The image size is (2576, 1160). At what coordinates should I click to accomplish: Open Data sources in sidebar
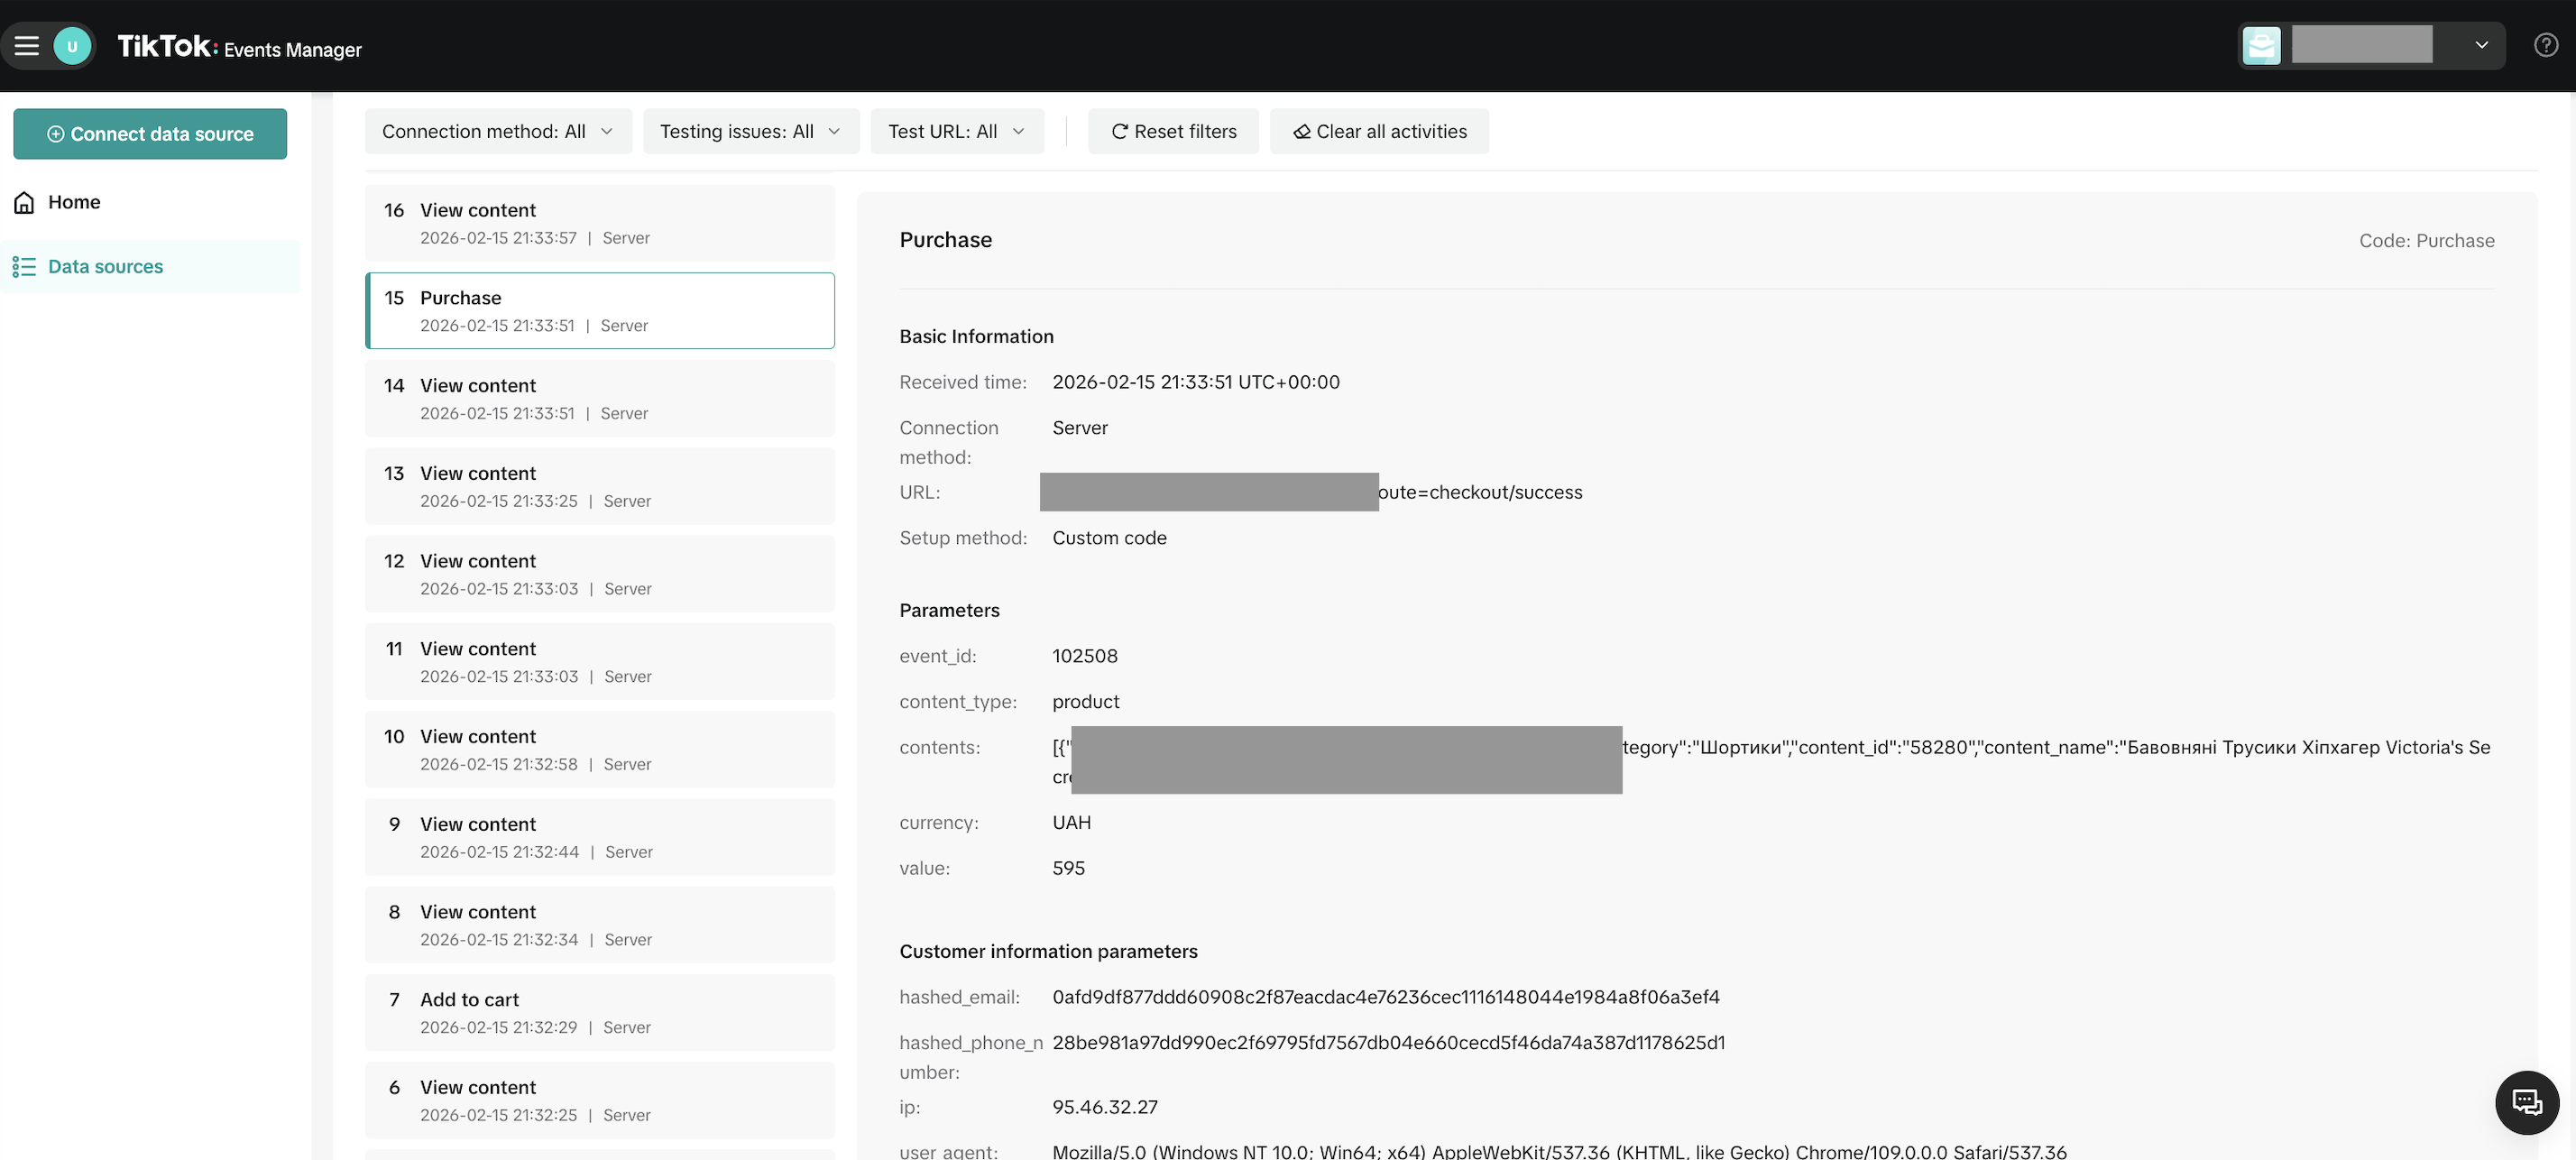coord(105,267)
